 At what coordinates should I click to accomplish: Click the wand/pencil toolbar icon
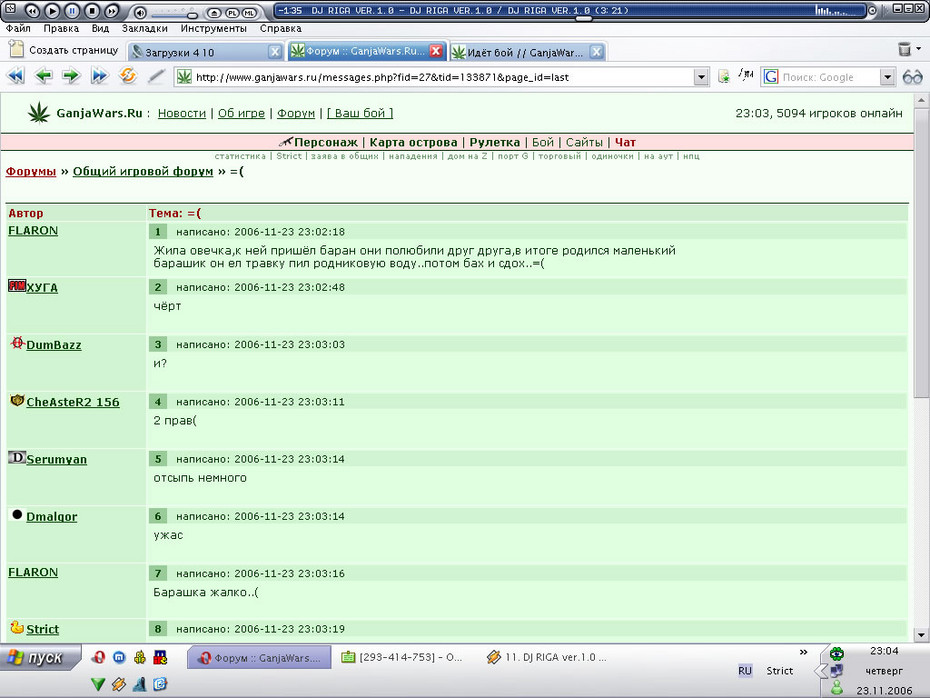pos(156,76)
